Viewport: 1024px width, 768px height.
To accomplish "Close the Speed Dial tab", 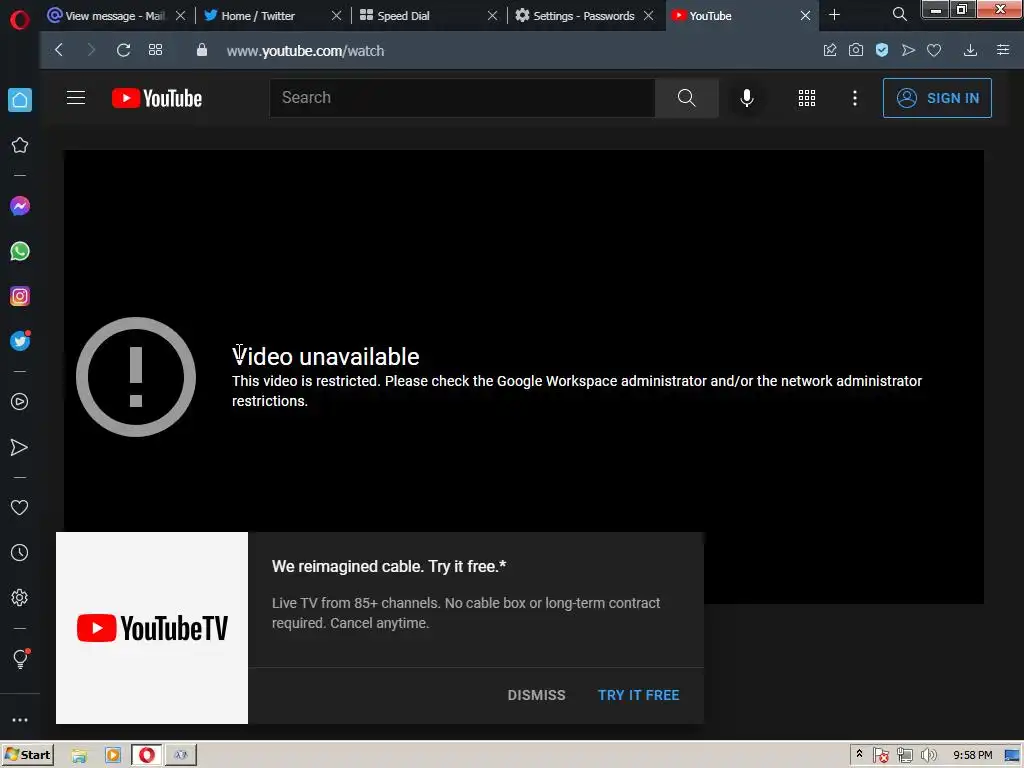I will (x=492, y=16).
